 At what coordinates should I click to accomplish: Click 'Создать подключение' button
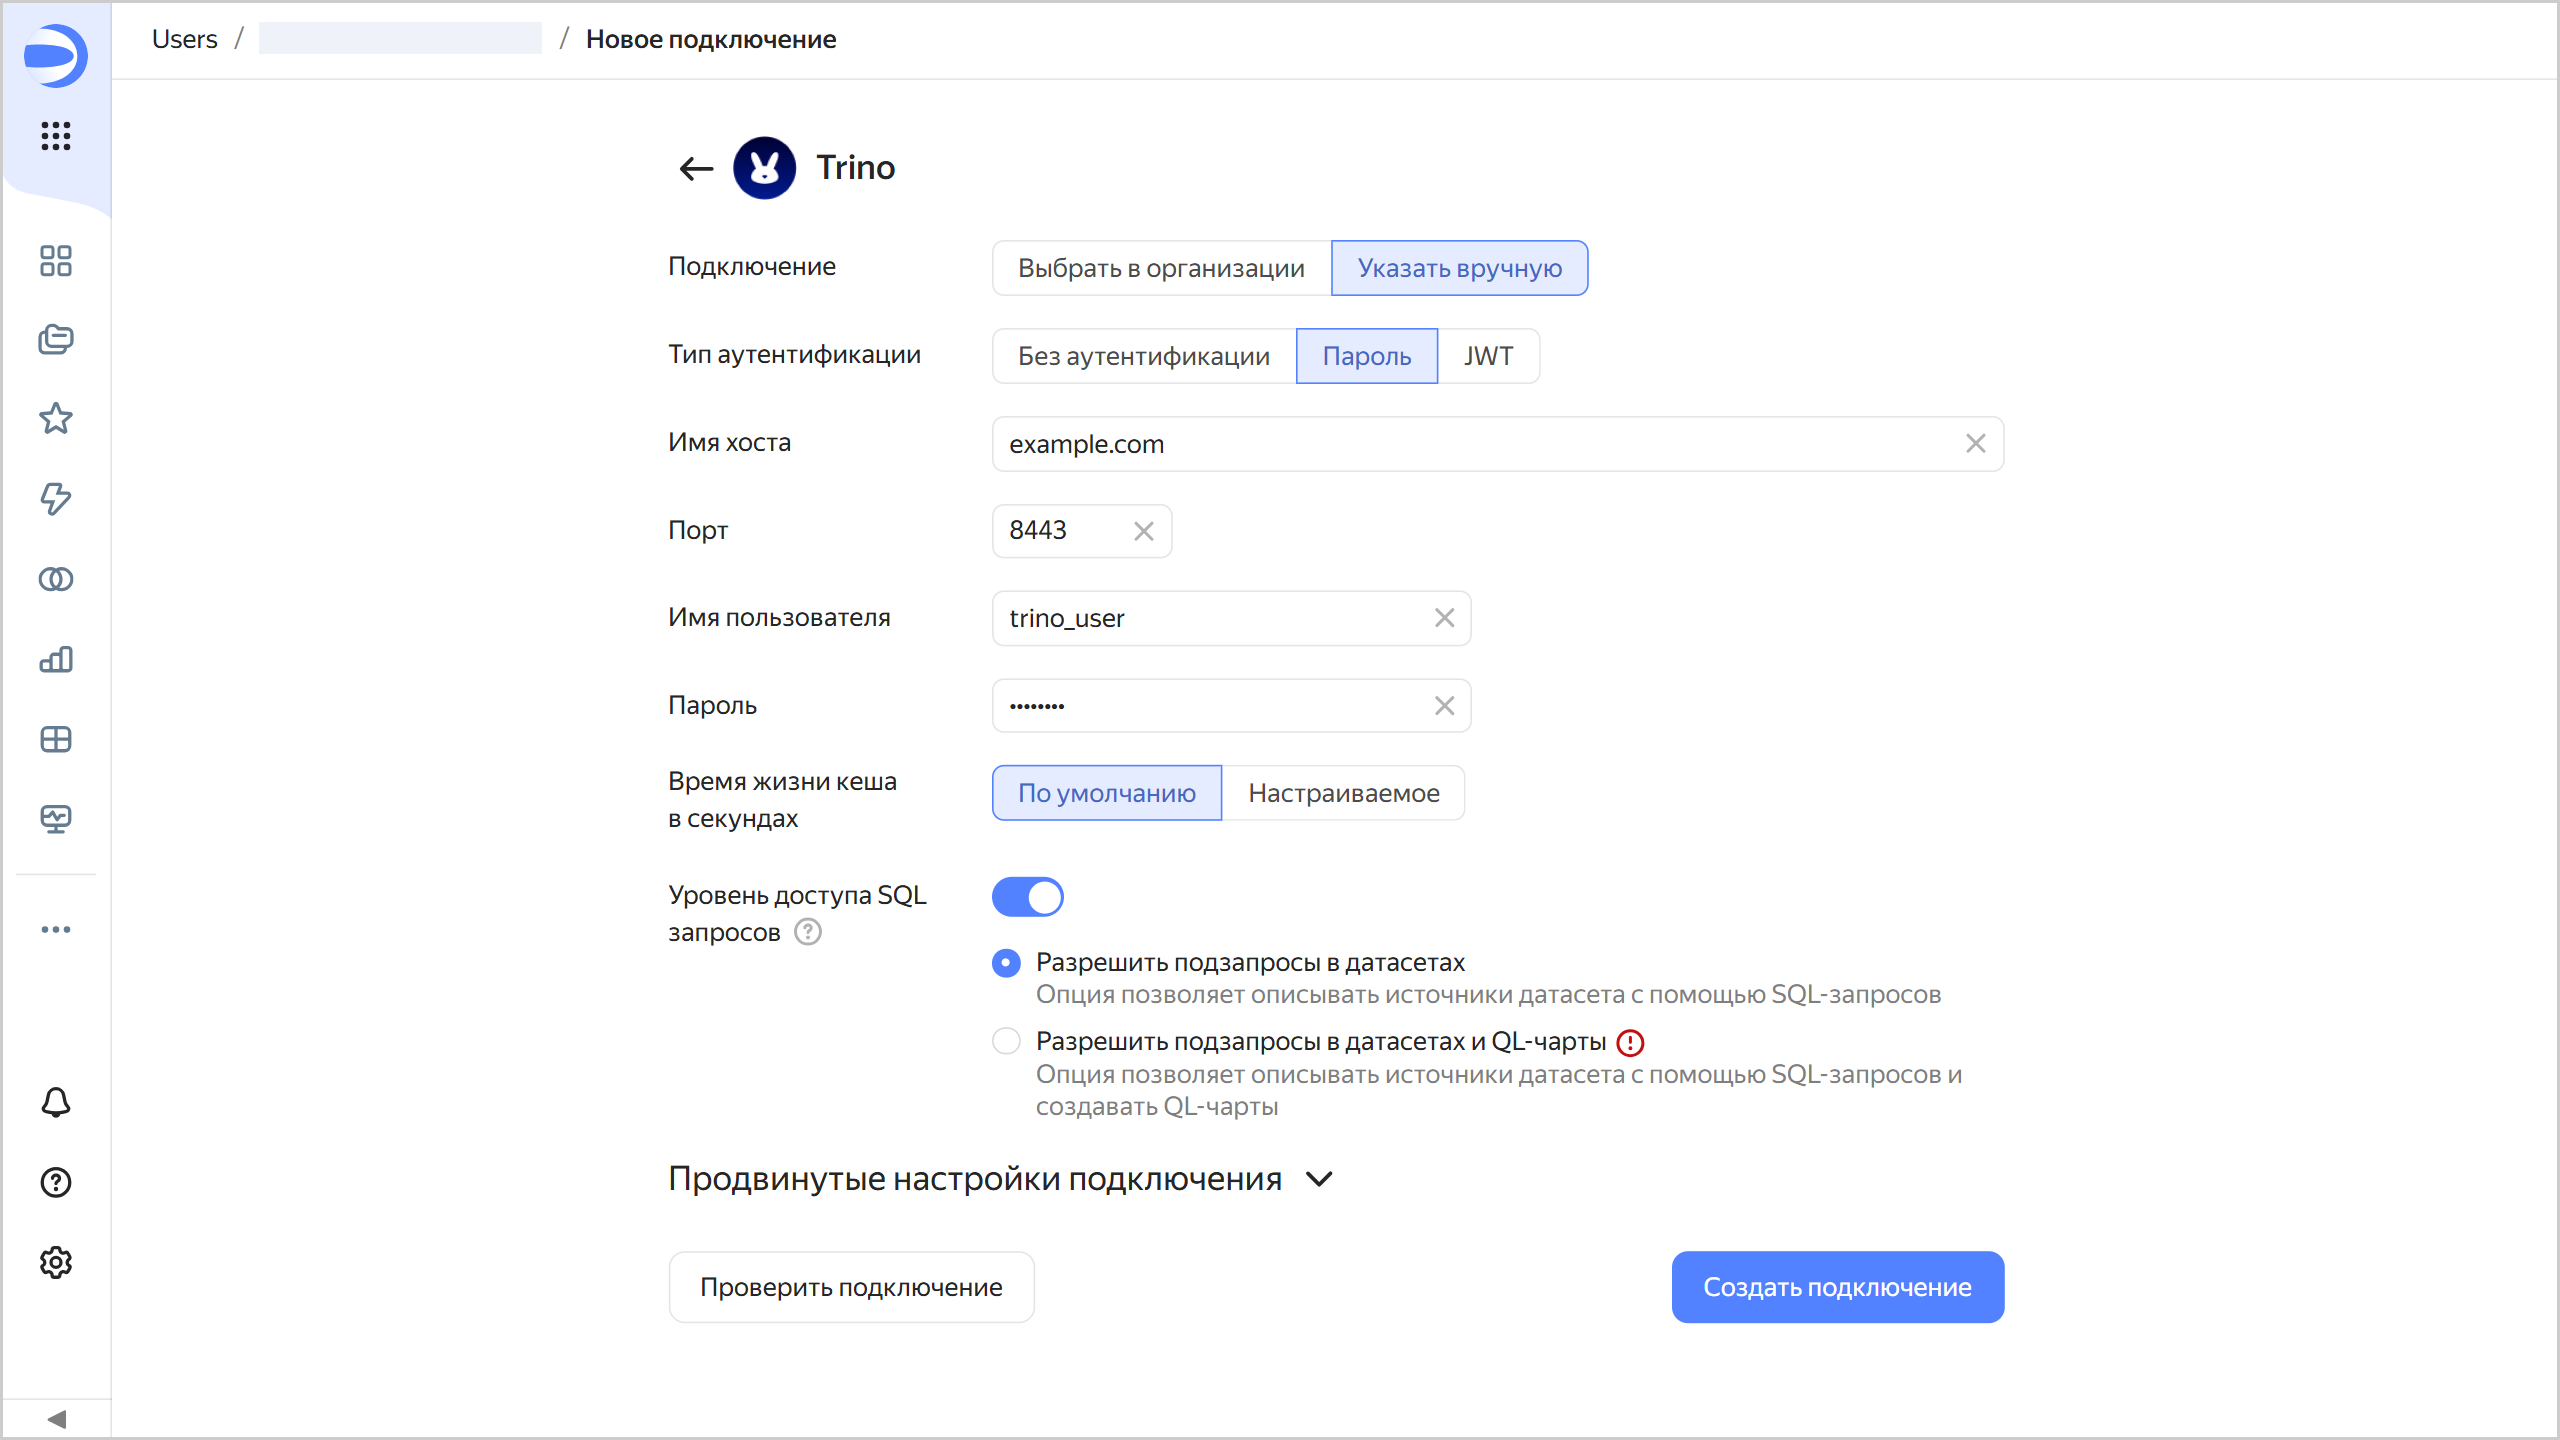[x=1837, y=1287]
